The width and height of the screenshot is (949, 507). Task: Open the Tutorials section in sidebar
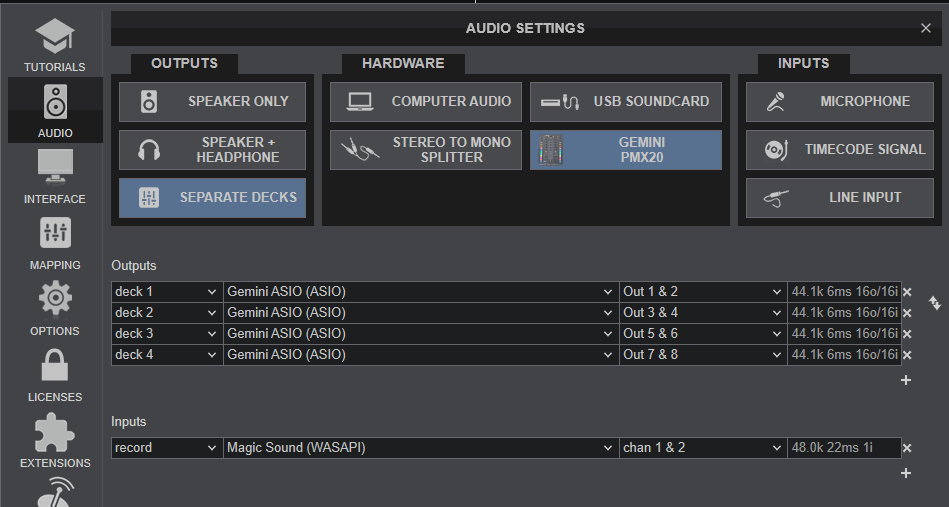coord(55,45)
